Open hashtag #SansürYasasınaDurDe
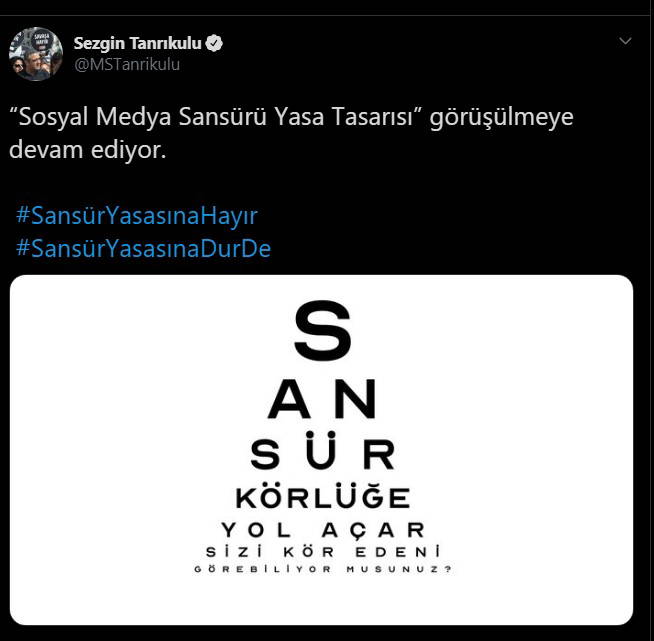Screen dimensions: 654x641 click(x=143, y=249)
